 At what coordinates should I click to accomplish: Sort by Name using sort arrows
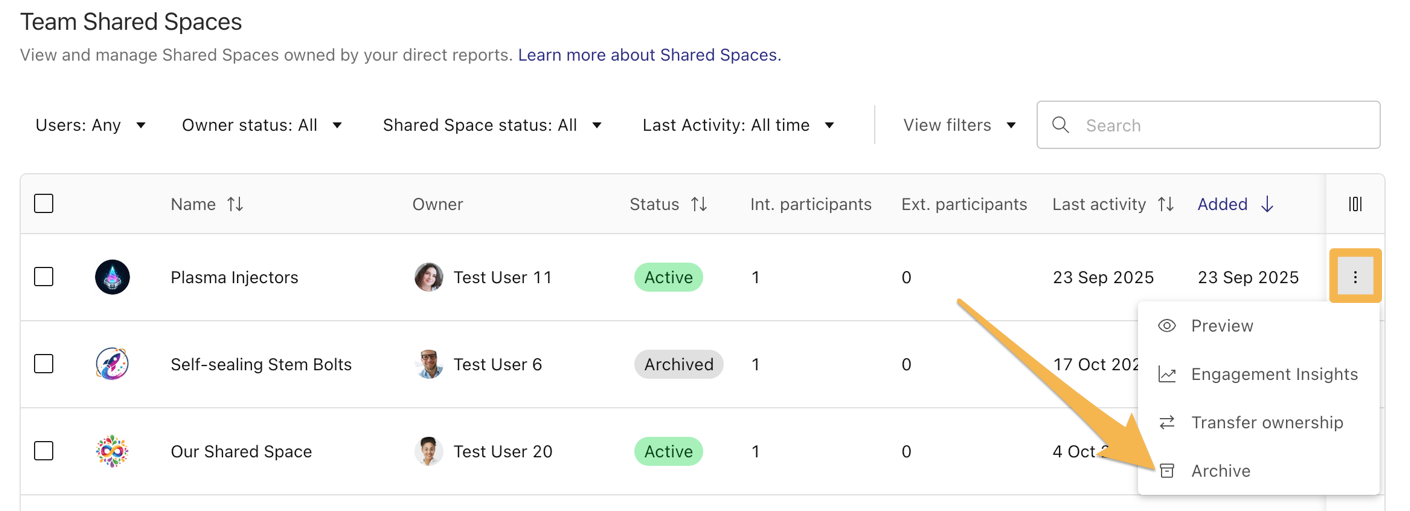coord(235,204)
